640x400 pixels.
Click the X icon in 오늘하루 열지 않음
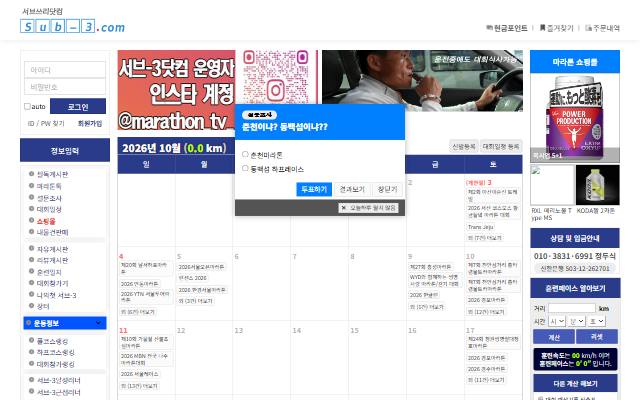tap(343, 208)
